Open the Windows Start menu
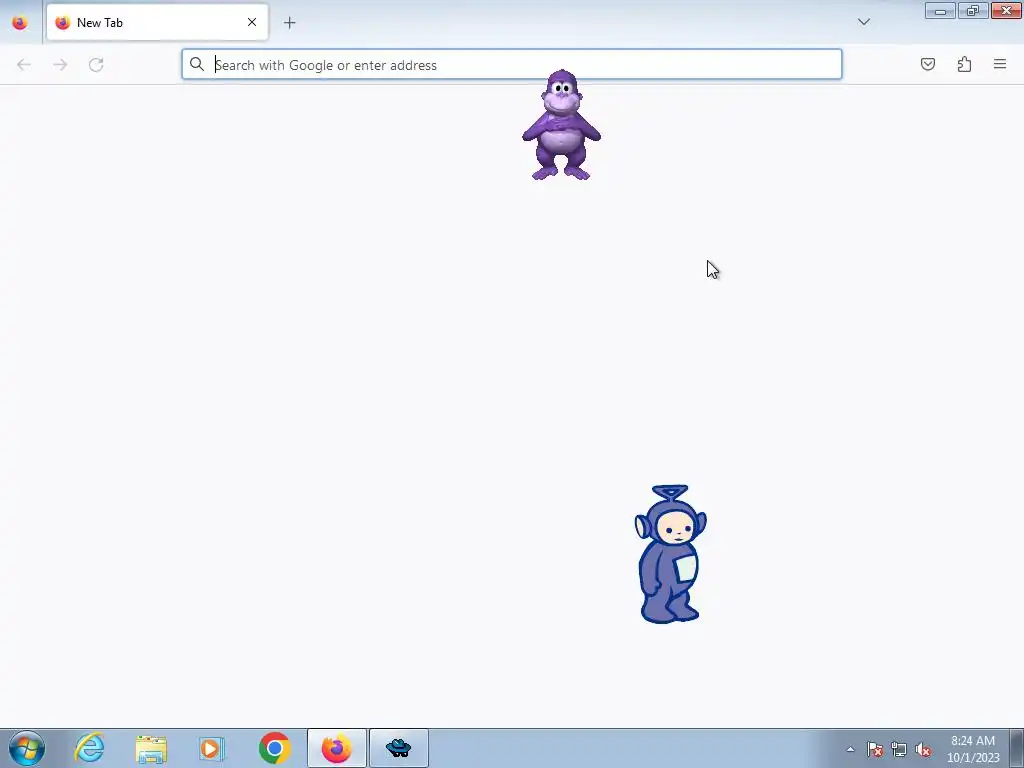 [27, 748]
